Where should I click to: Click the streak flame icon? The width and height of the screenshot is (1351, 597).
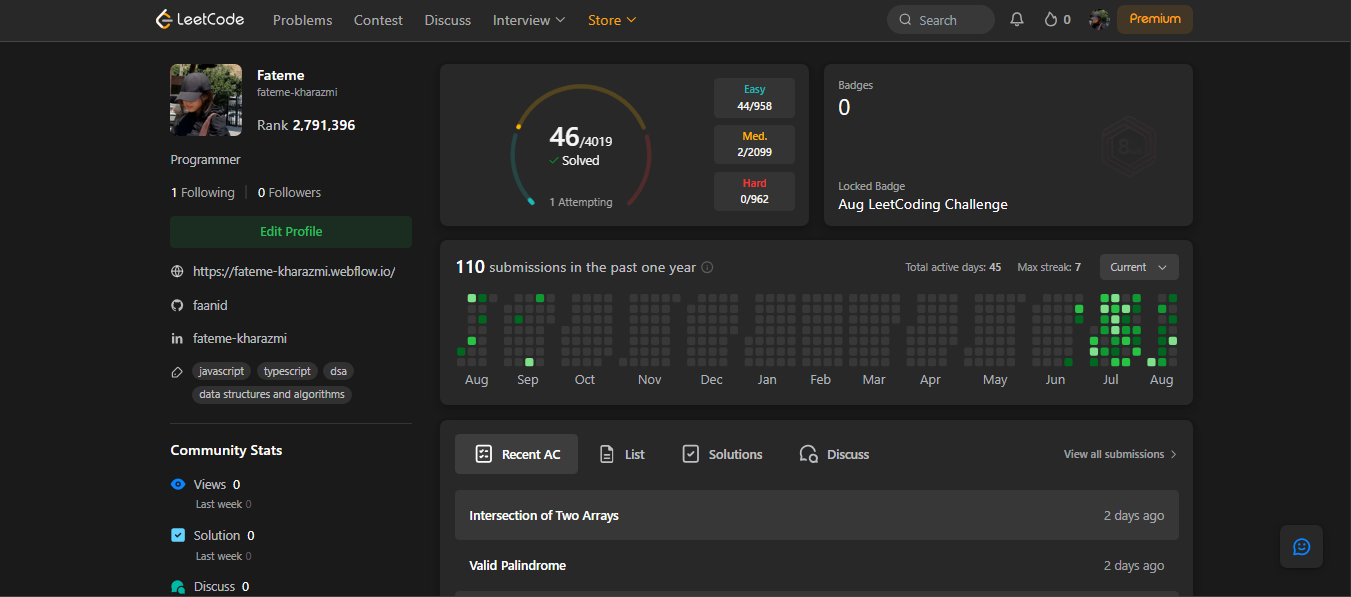tap(1050, 19)
